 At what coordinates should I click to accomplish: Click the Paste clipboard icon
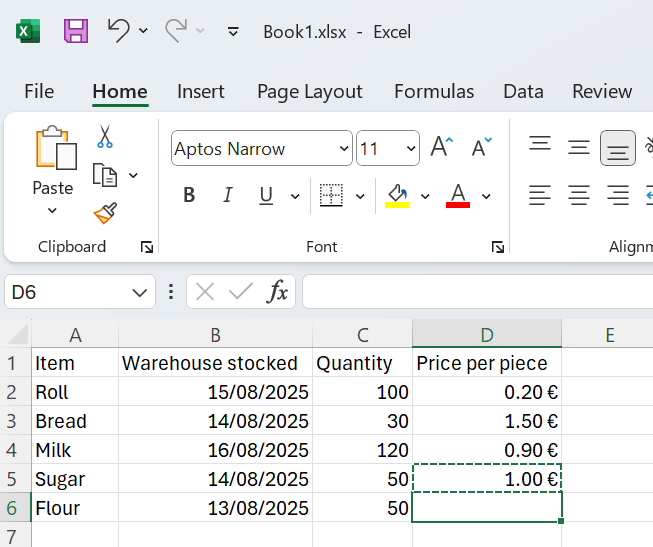click(56, 148)
